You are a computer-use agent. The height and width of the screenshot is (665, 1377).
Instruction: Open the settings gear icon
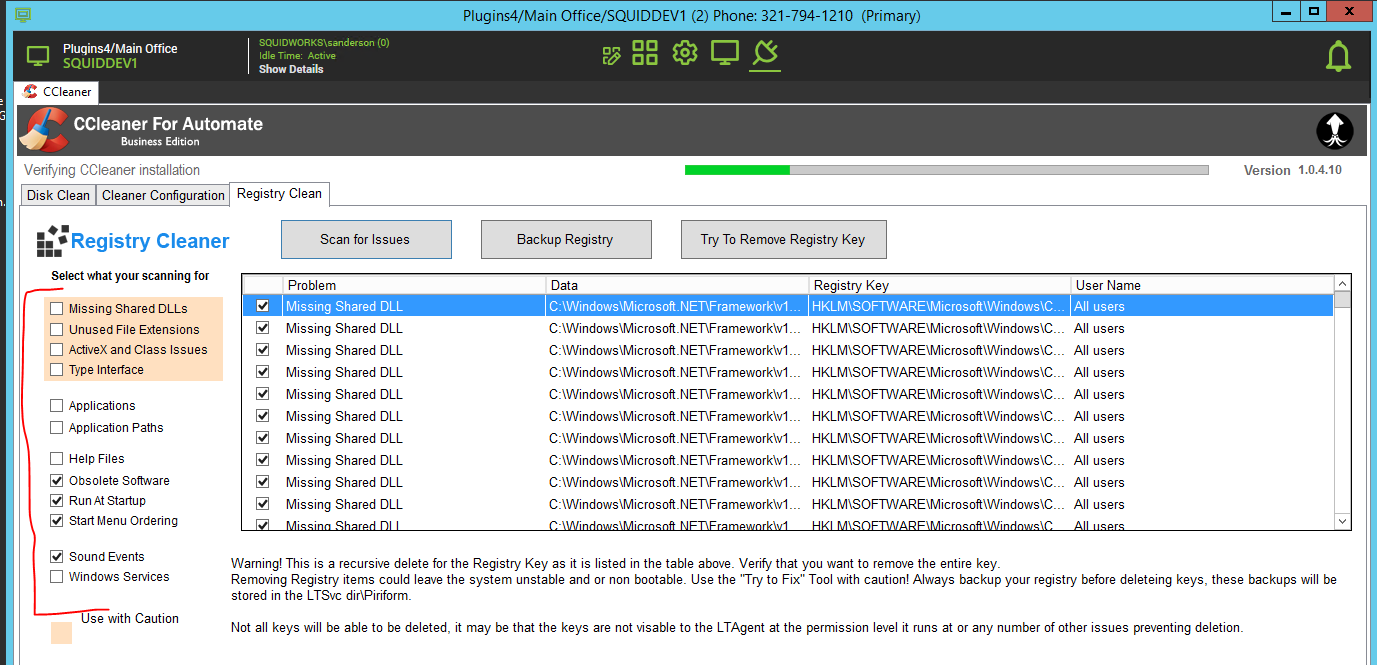(684, 53)
